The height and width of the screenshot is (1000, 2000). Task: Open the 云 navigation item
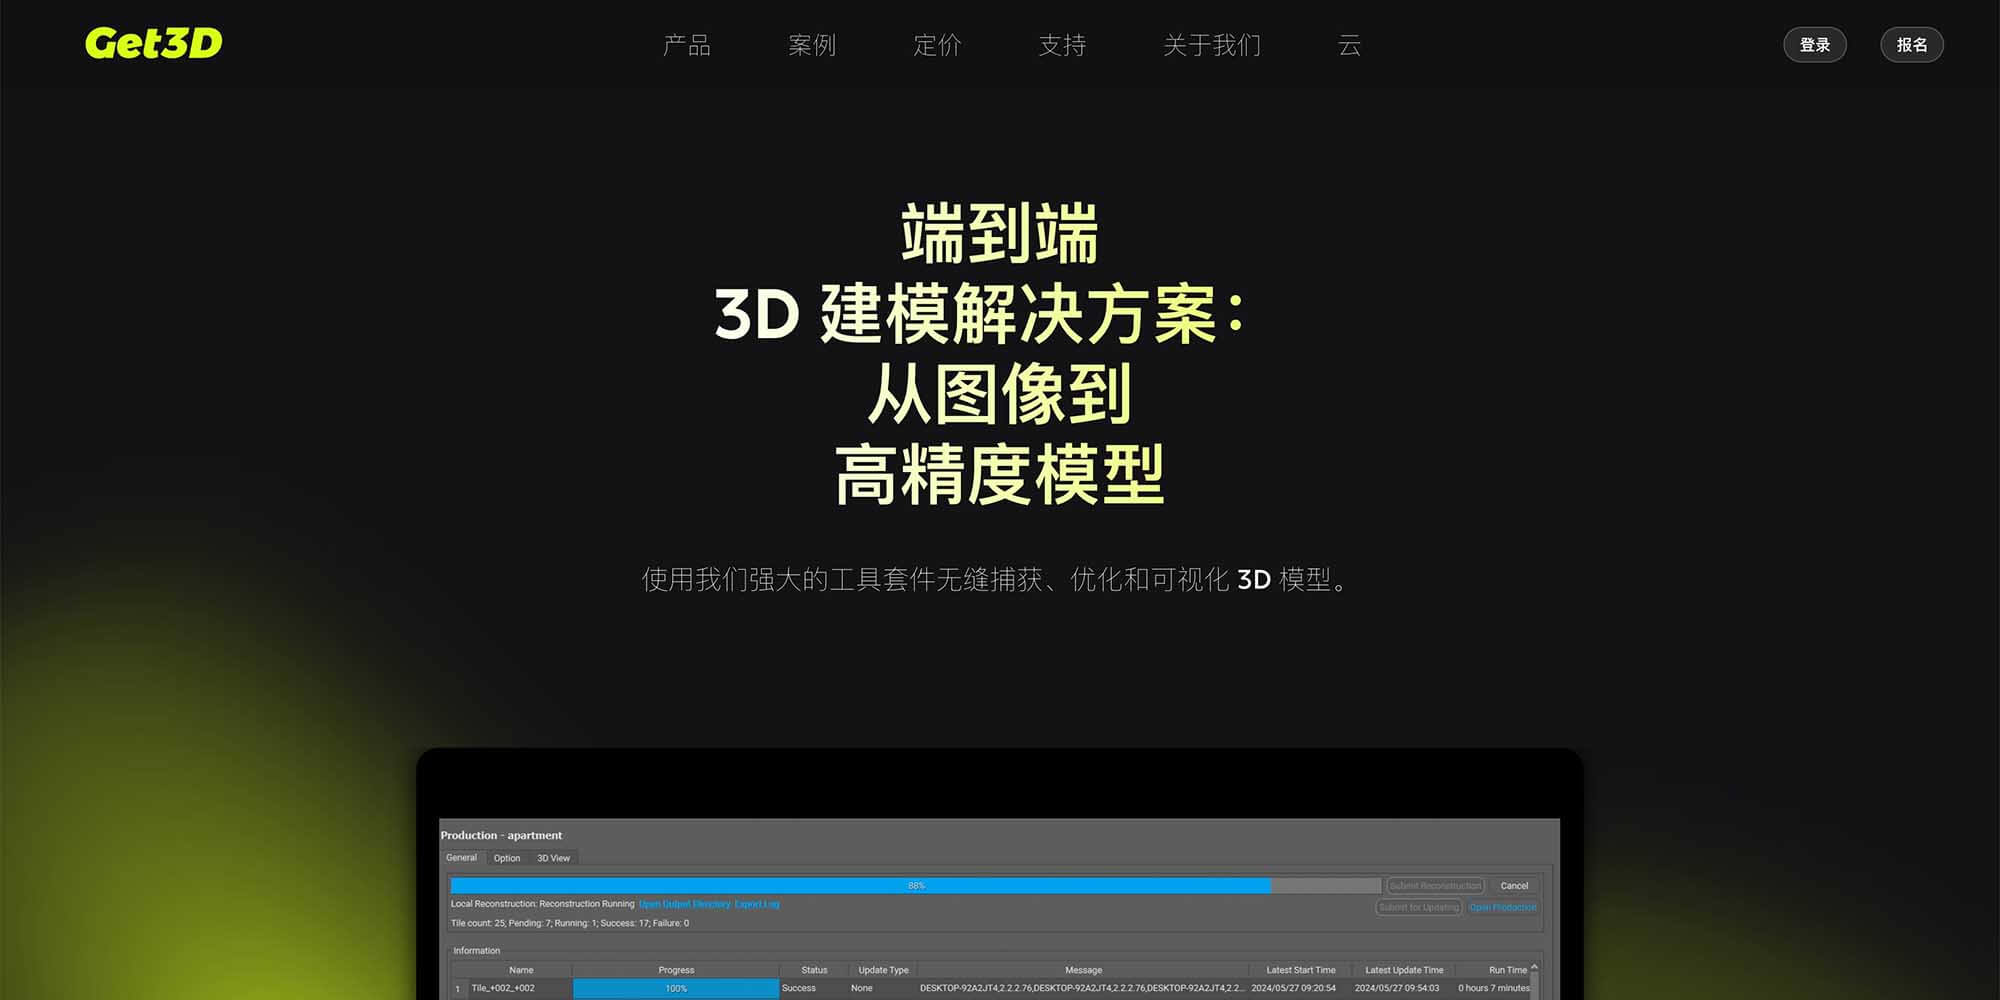click(x=1350, y=45)
